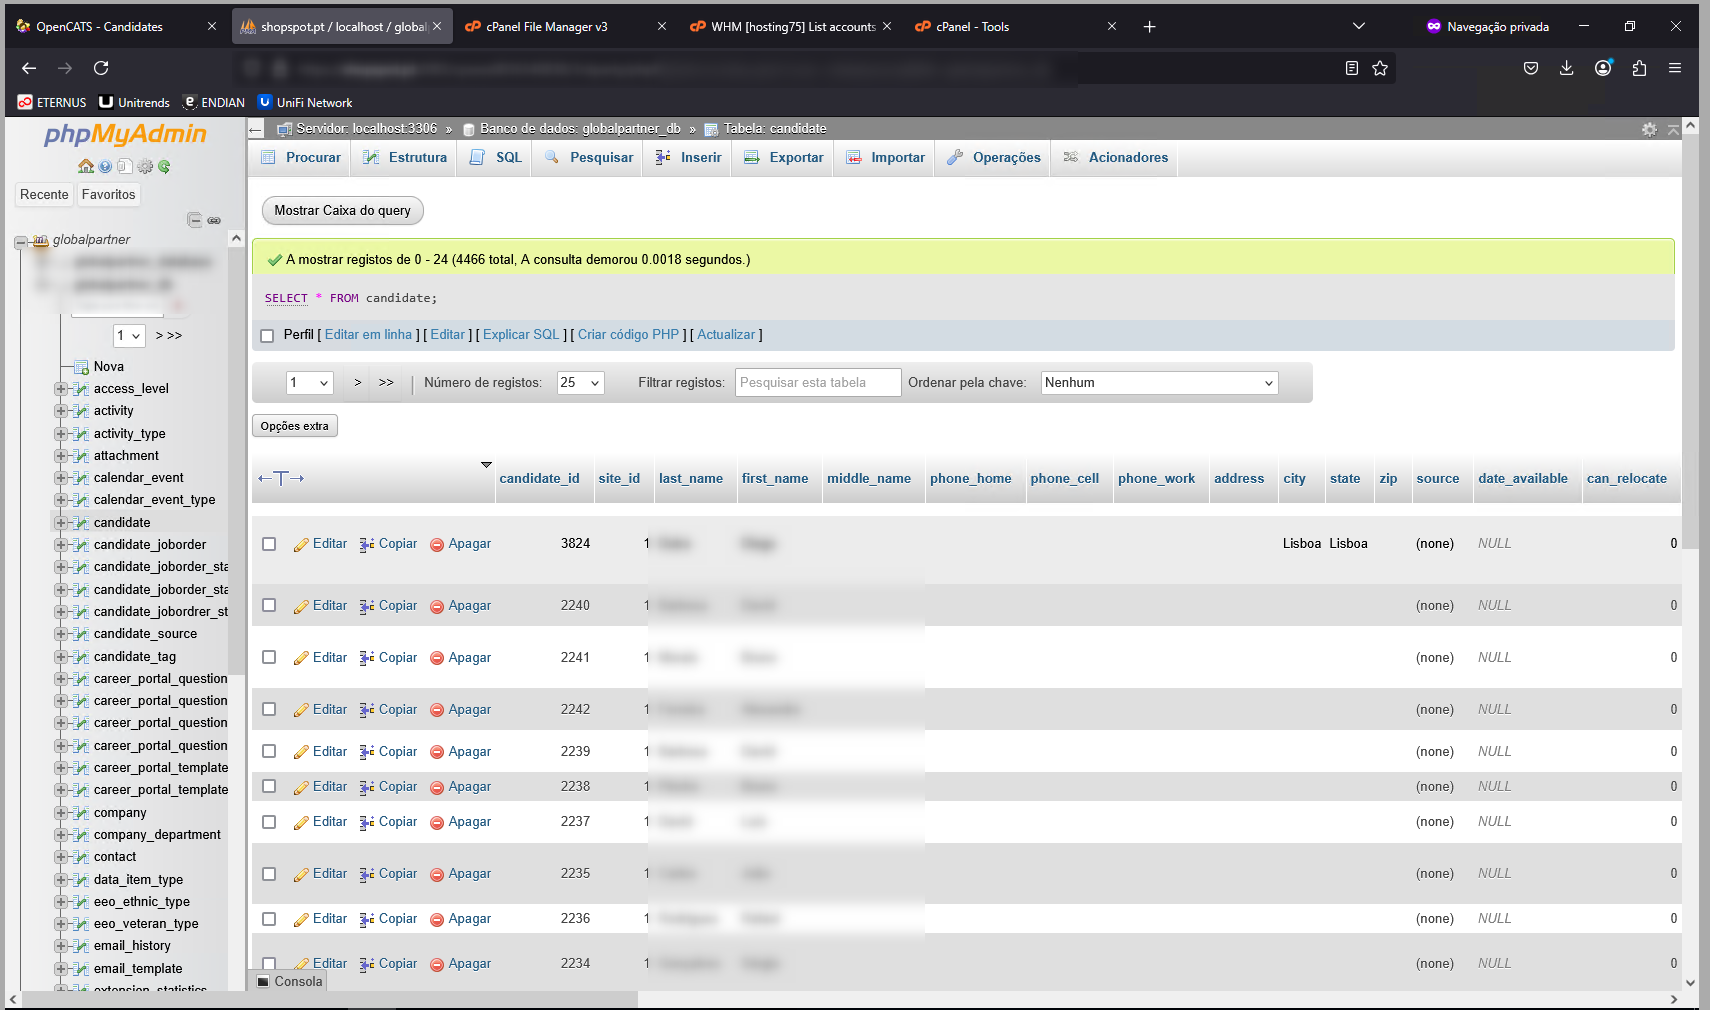Open page settings gear at top right

(x=1649, y=129)
